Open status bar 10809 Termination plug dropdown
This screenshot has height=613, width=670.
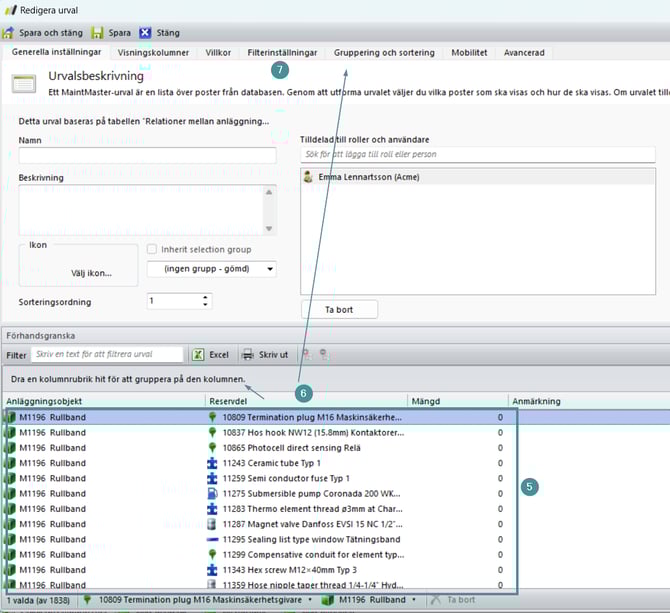coord(310,600)
